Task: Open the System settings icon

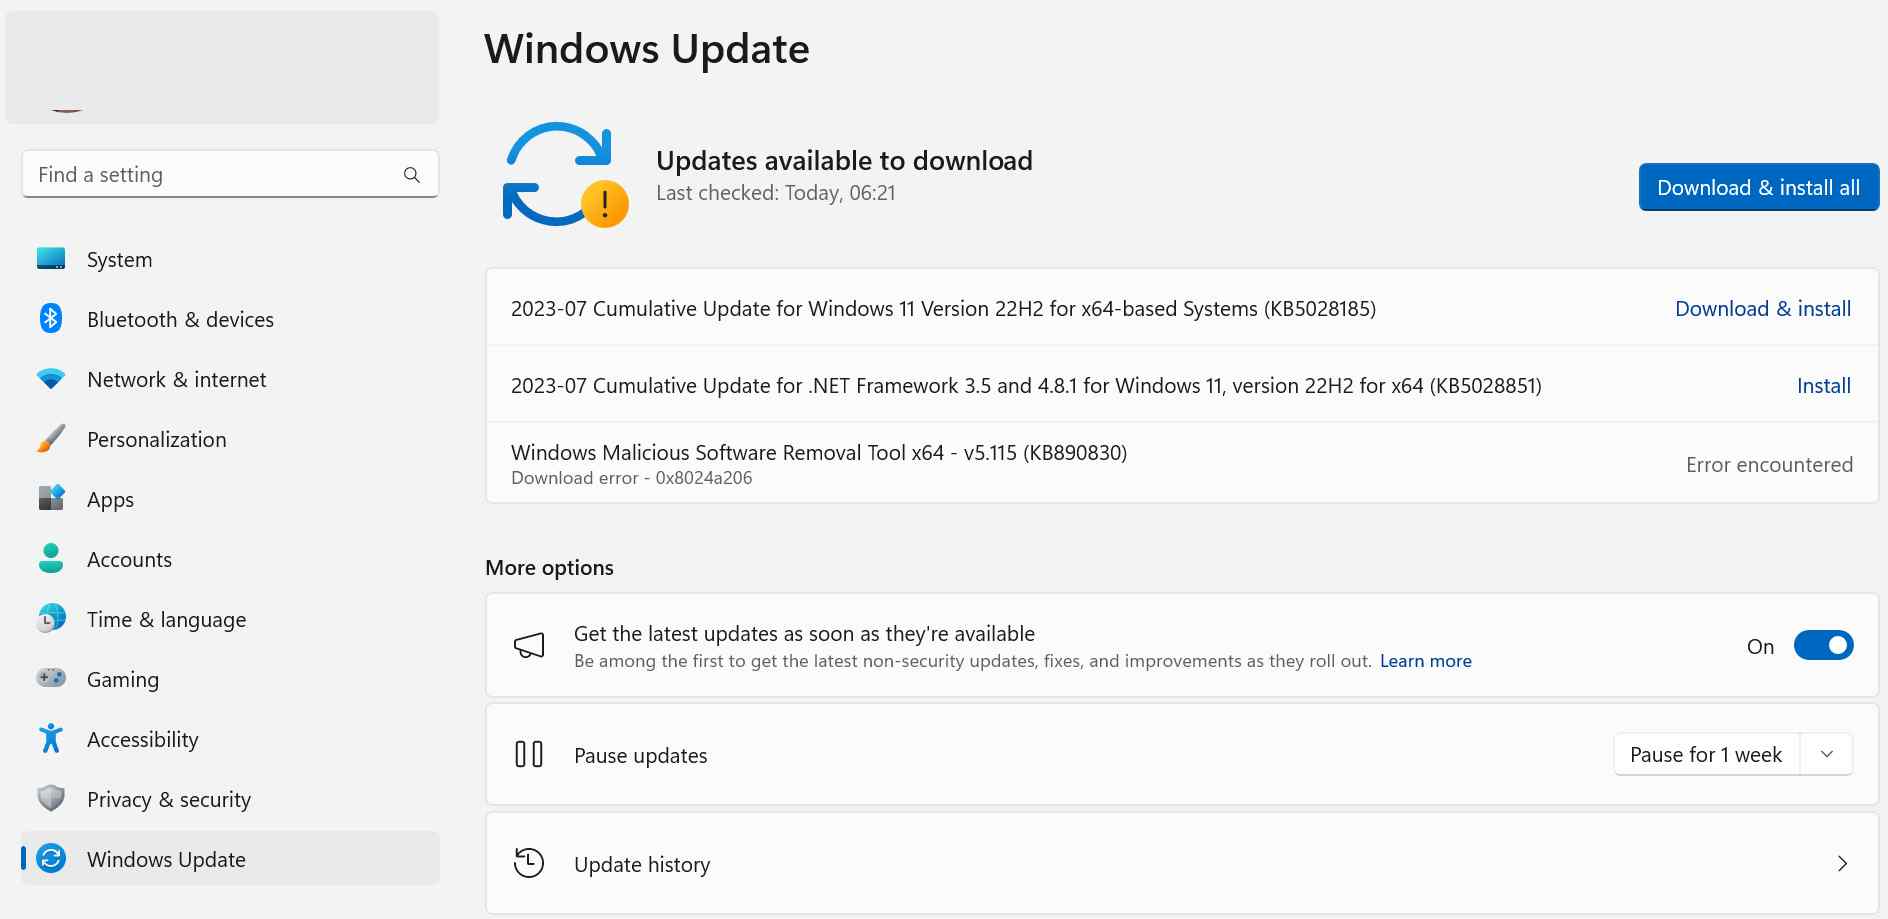Action: [x=49, y=258]
